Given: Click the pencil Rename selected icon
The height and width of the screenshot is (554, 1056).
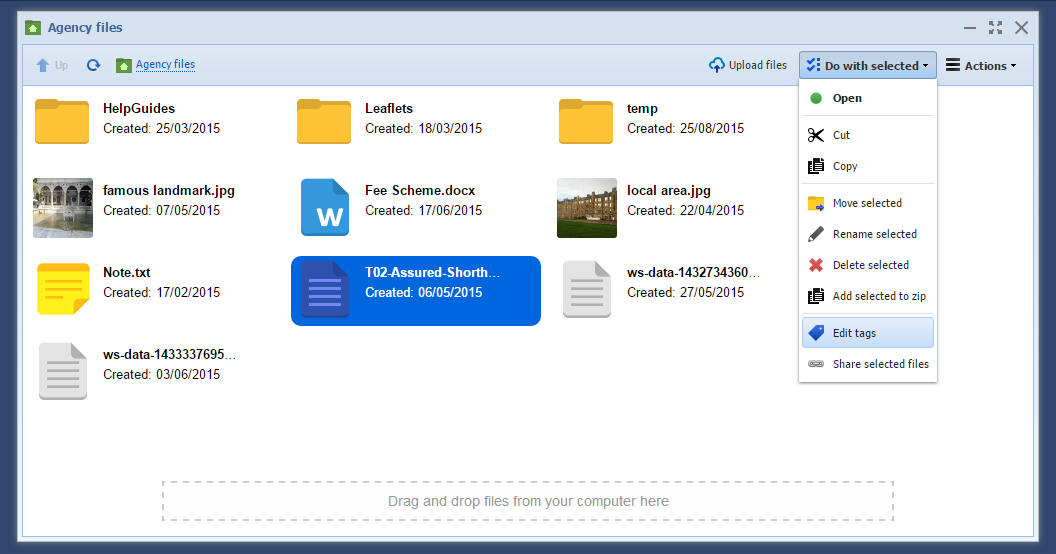Looking at the screenshot, I should pos(816,234).
